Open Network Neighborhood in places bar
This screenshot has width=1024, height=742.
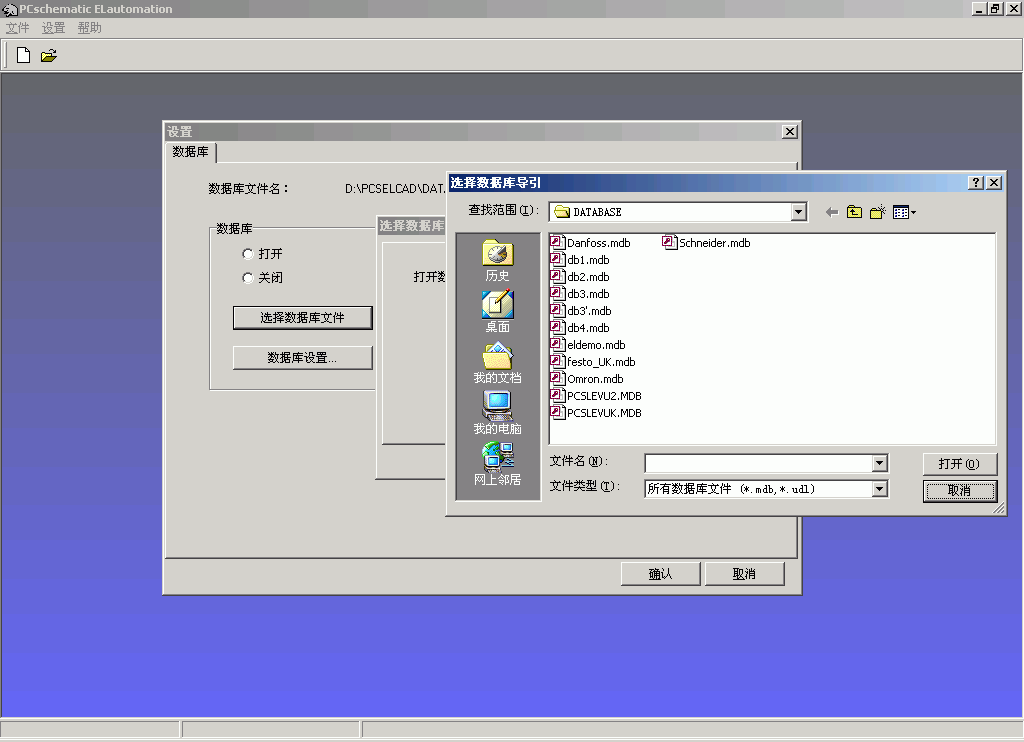pyautogui.click(x=497, y=463)
